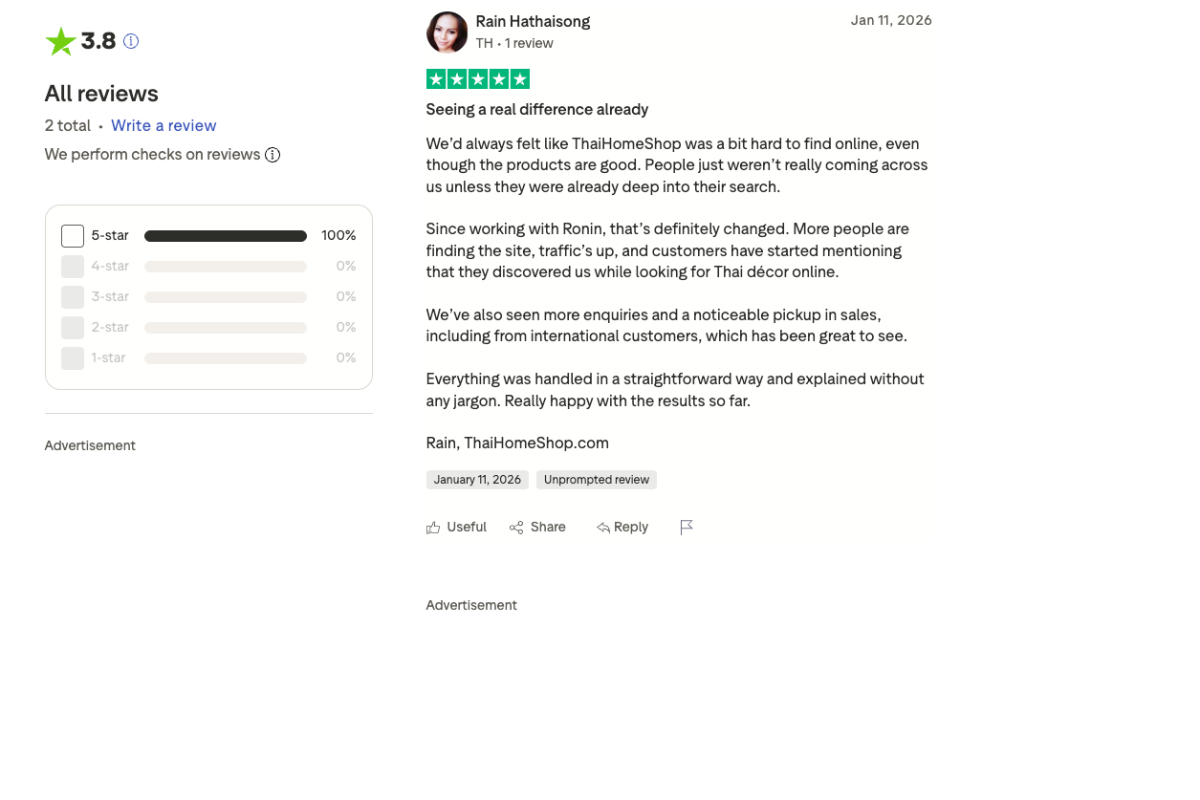Click the info icon after checks on reviews

coord(271,155)
